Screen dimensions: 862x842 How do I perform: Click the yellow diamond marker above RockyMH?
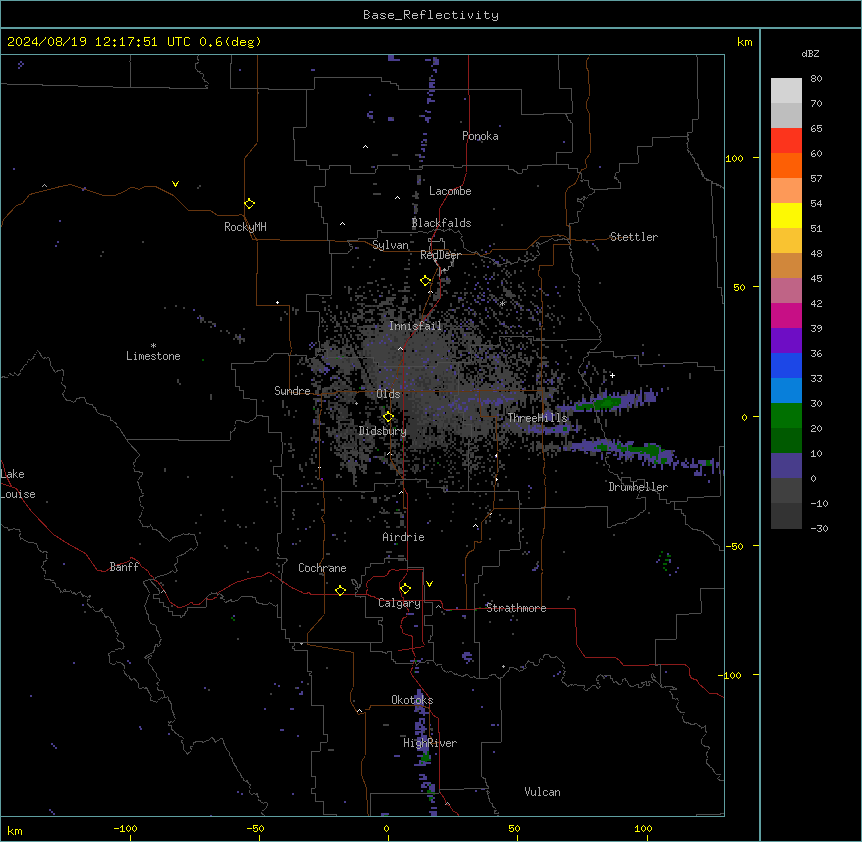(250, 204)
